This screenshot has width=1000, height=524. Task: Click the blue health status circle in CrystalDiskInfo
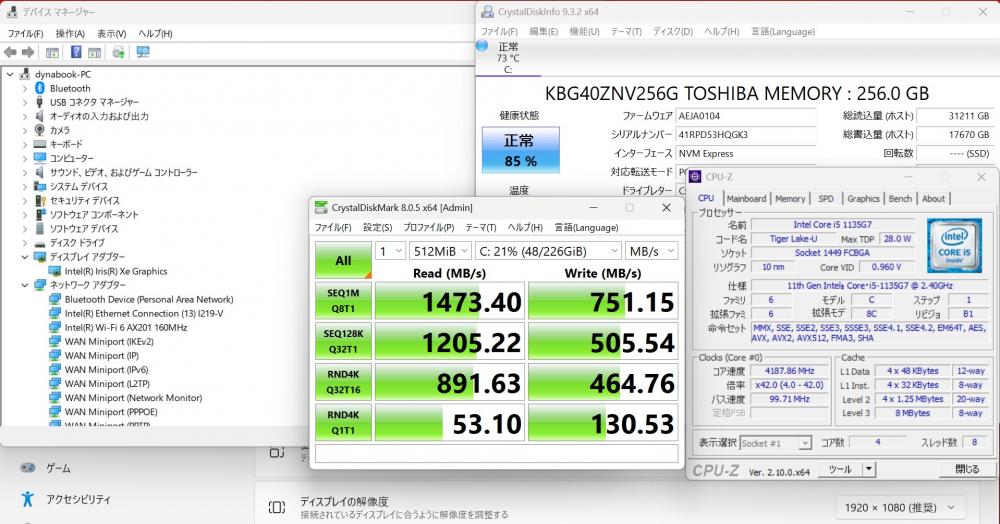tap(482, 45)
